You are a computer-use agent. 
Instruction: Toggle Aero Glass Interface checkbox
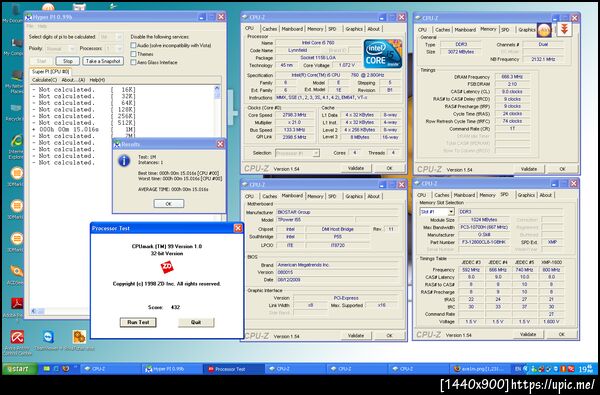[x=133, y=62]
